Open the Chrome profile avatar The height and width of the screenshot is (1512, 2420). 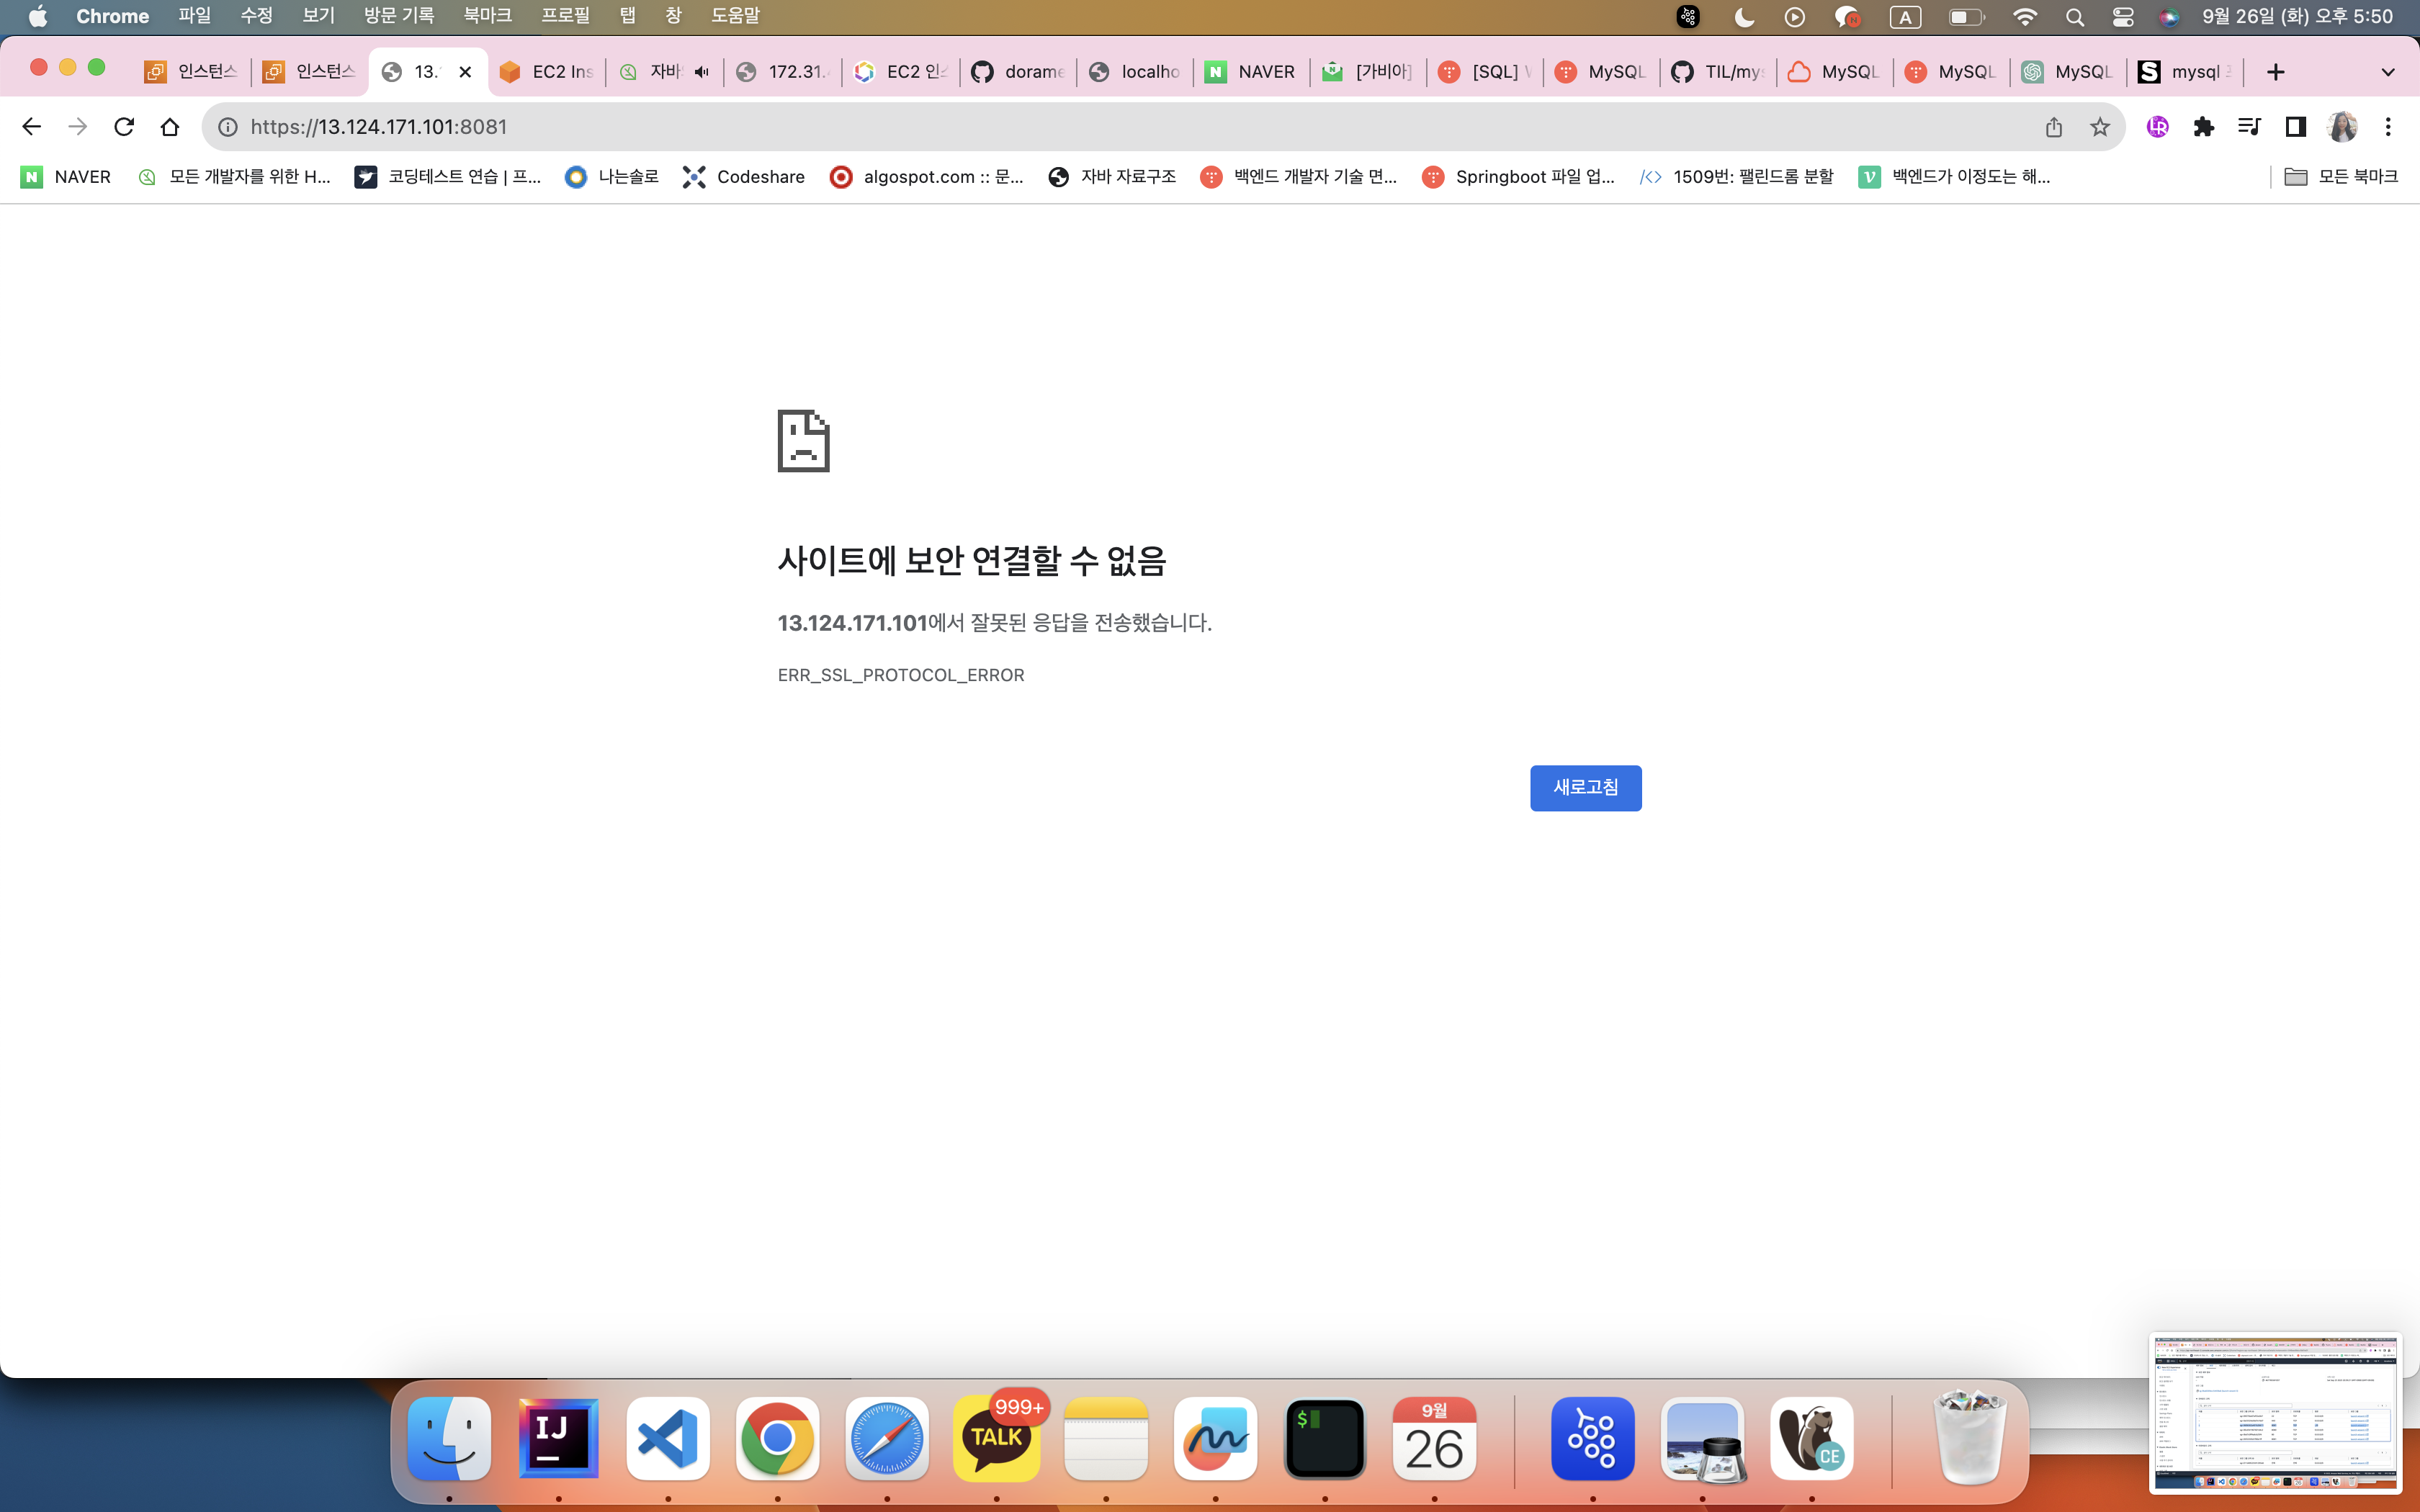point(2342,127)
